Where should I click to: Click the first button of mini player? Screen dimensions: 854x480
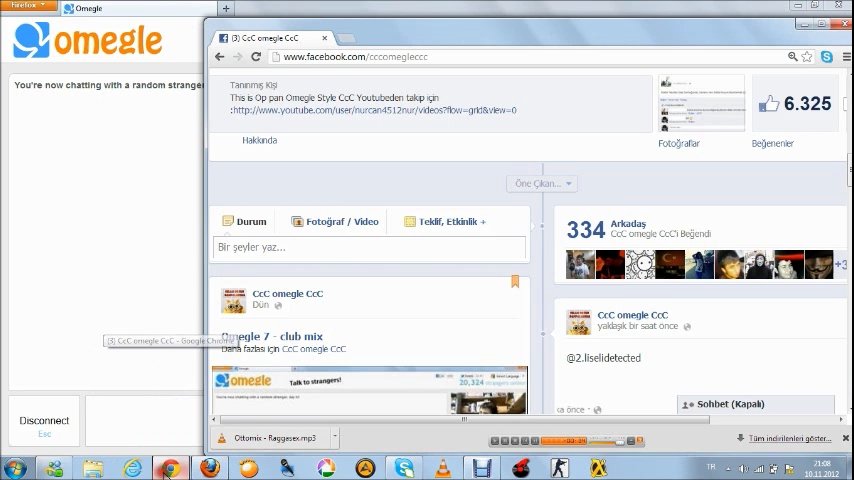495,440
